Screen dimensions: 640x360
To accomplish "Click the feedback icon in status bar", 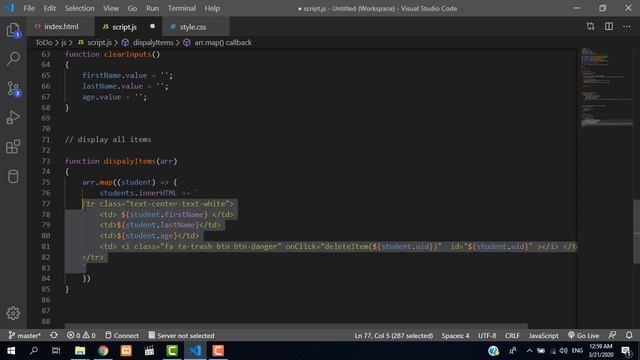I will pyautogui.click(x=612, y=336).
